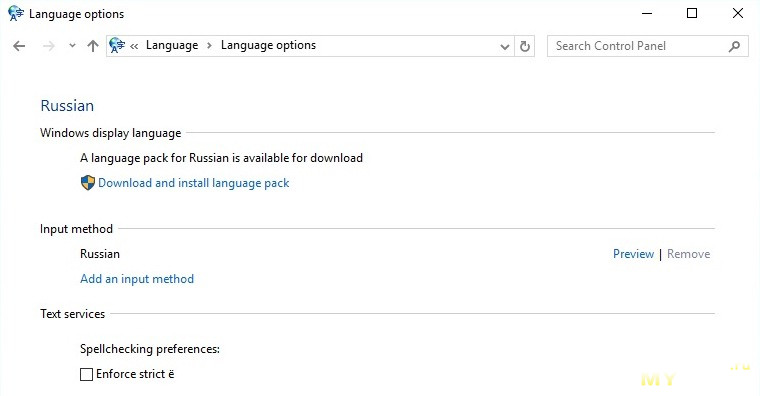Open address bar history dropdown
760x396 pixels.
tap(505, 47)
